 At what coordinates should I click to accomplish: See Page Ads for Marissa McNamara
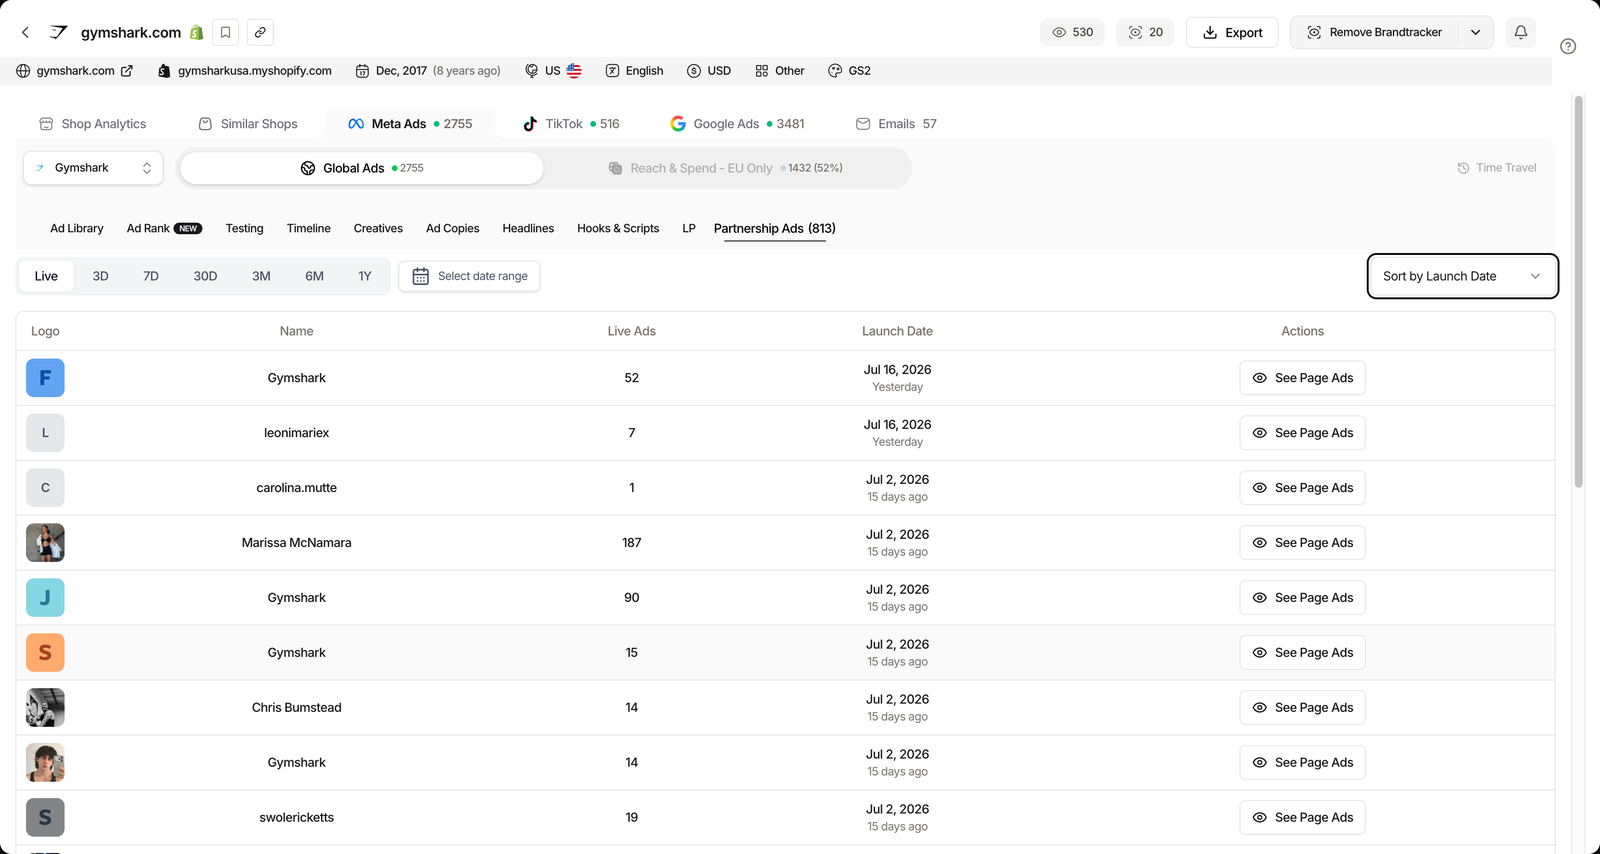pos(1302,543)
